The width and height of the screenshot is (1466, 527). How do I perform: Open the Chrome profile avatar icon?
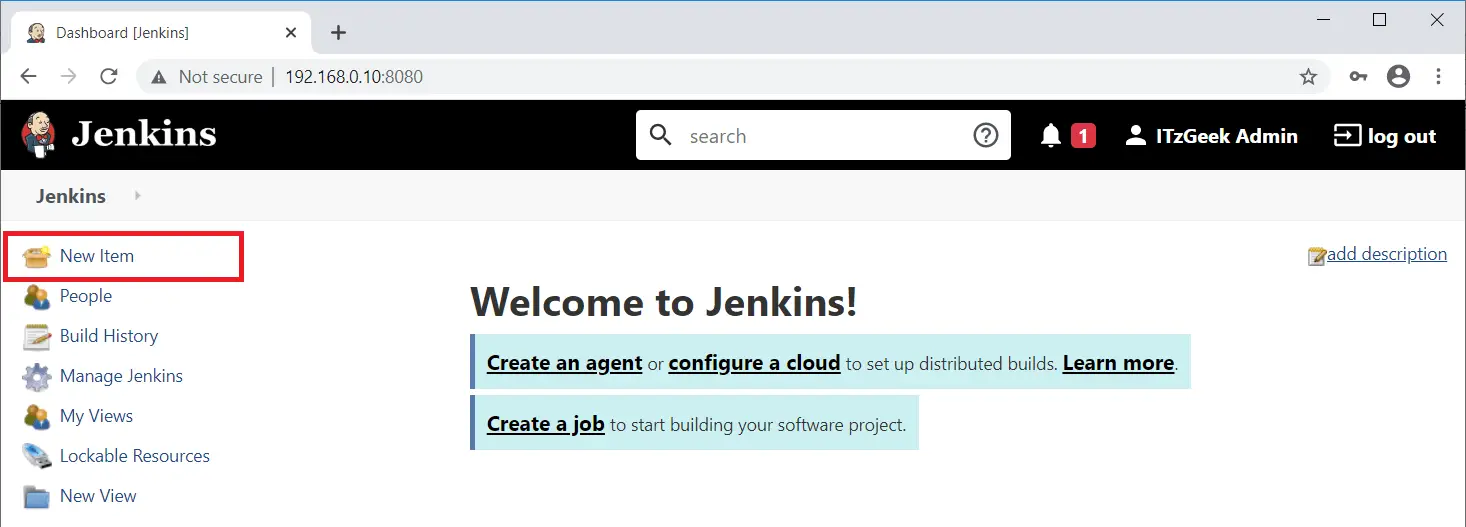pos(1398,77)
